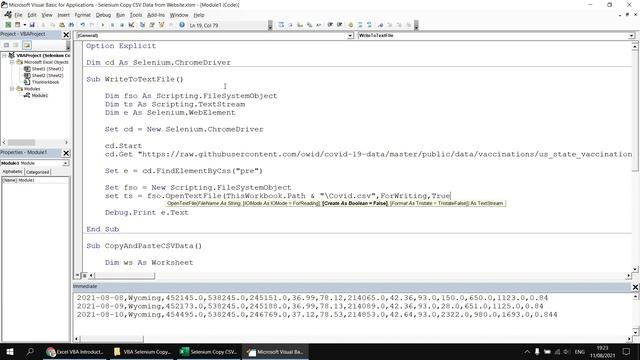Click the List Properties/Methods icon
The width and height of the screenshot is (640, 360).
pos(281,25)
